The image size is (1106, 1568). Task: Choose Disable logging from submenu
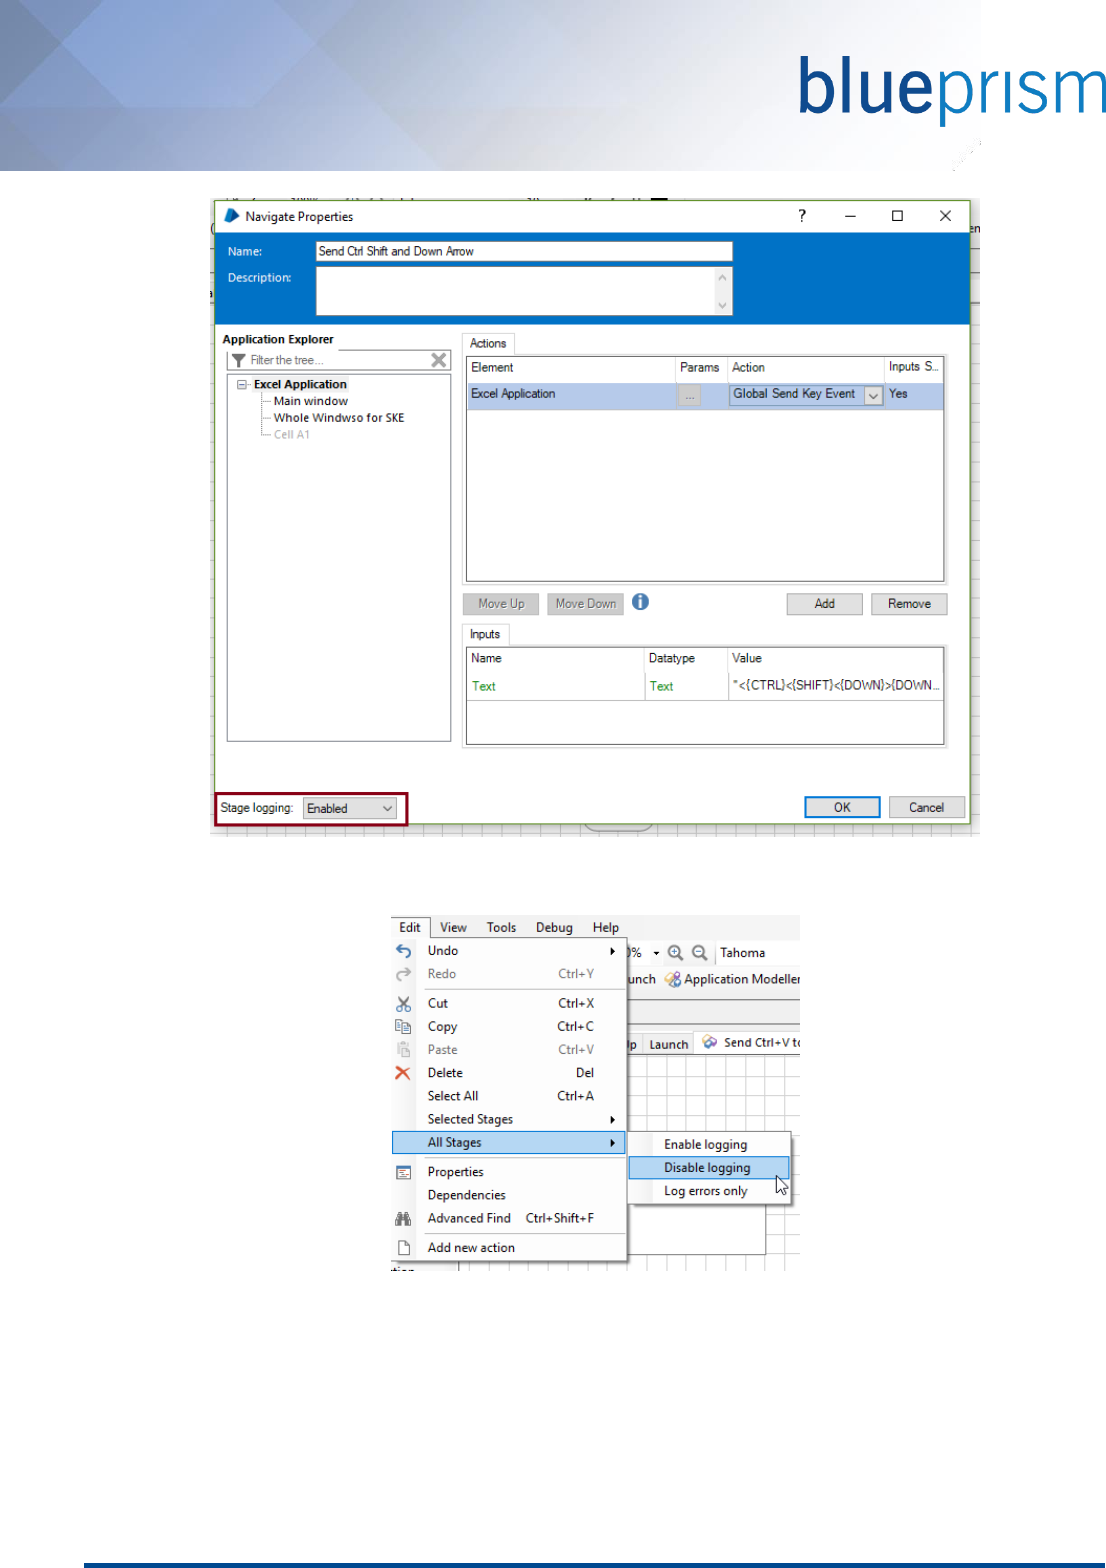click(x=708, y=1167)
